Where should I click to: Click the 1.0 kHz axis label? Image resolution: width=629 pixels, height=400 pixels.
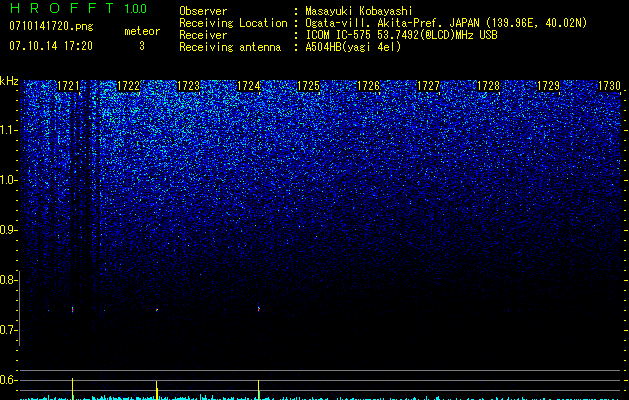coord(8,180)
